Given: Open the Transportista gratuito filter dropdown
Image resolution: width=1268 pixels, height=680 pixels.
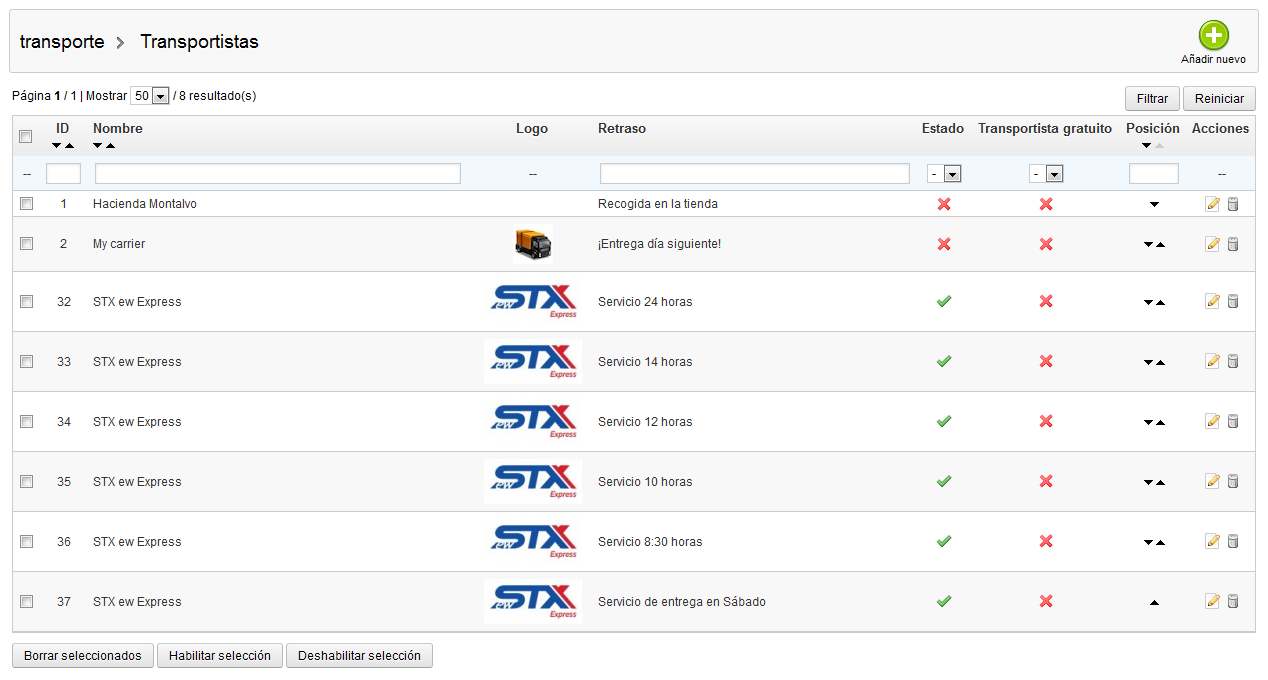Looking at the screenshot, I should (x=1046, y=174).
